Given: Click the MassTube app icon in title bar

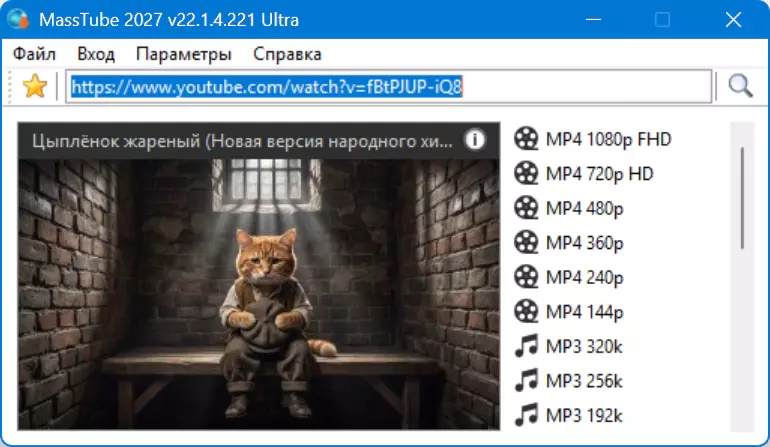Looking at the screenshot, I should click(x=18, y=20).
